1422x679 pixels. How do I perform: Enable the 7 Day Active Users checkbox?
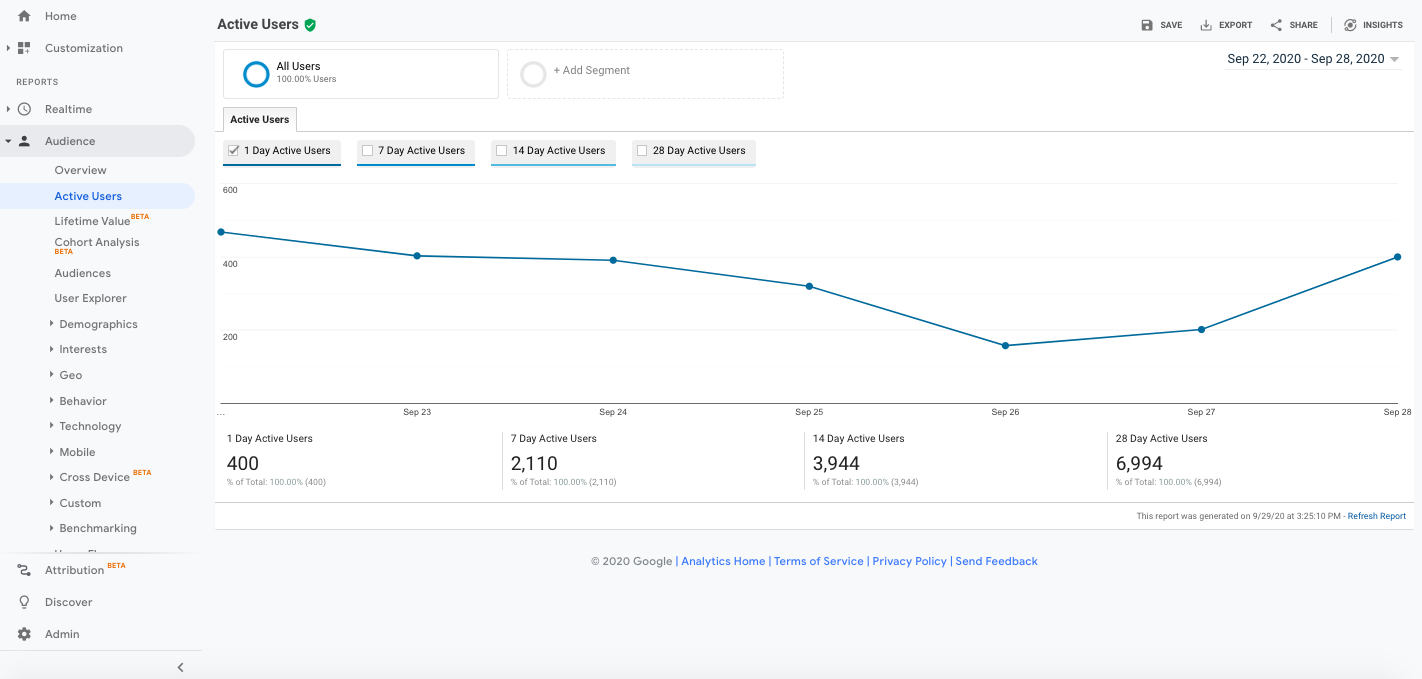(368, 151)
